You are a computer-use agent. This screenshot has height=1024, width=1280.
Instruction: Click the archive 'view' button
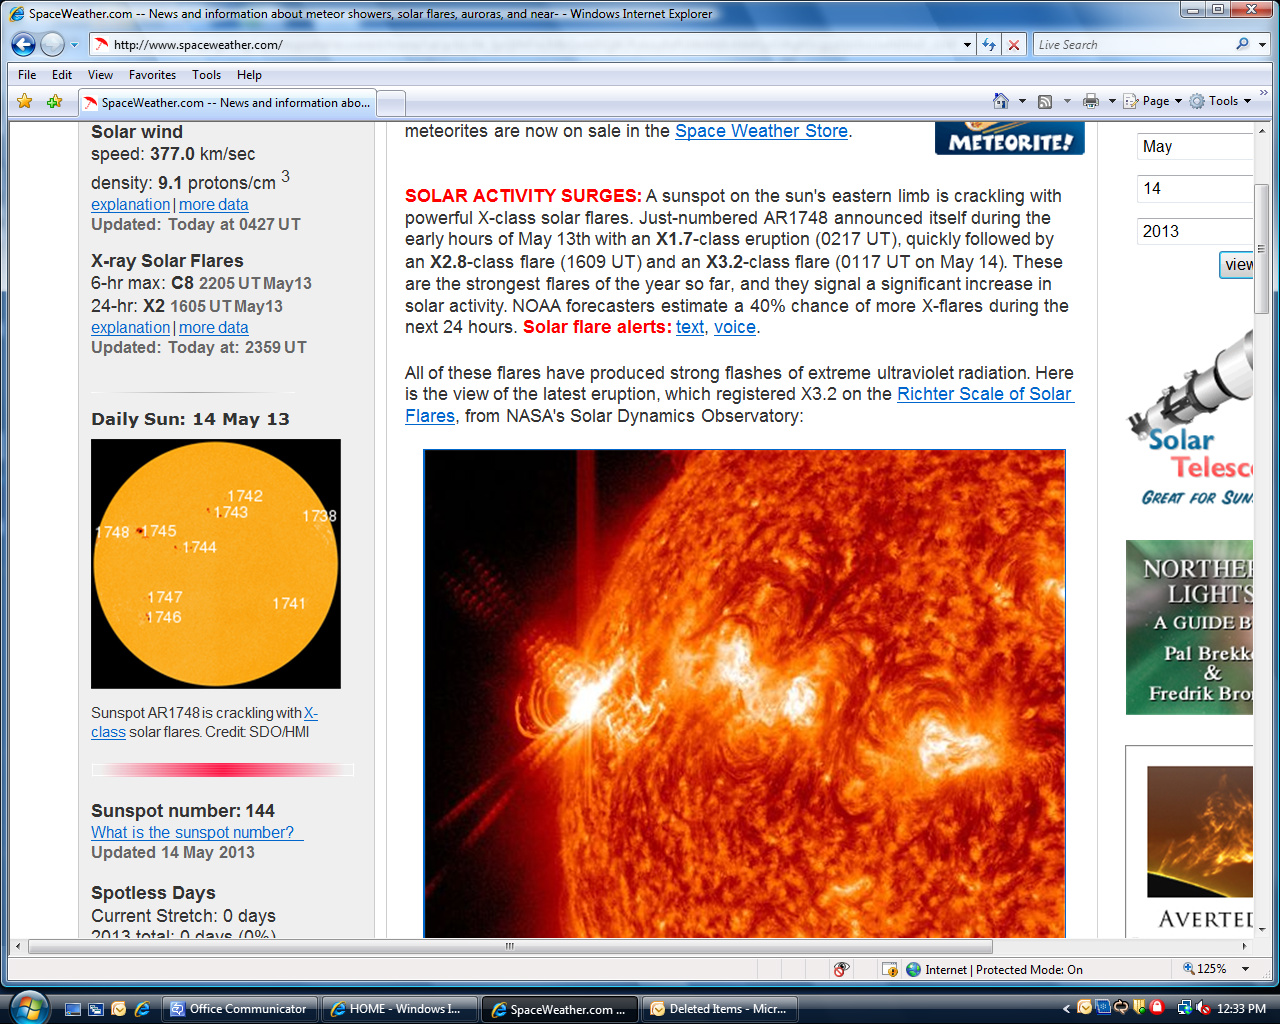tap(1238, 264)
